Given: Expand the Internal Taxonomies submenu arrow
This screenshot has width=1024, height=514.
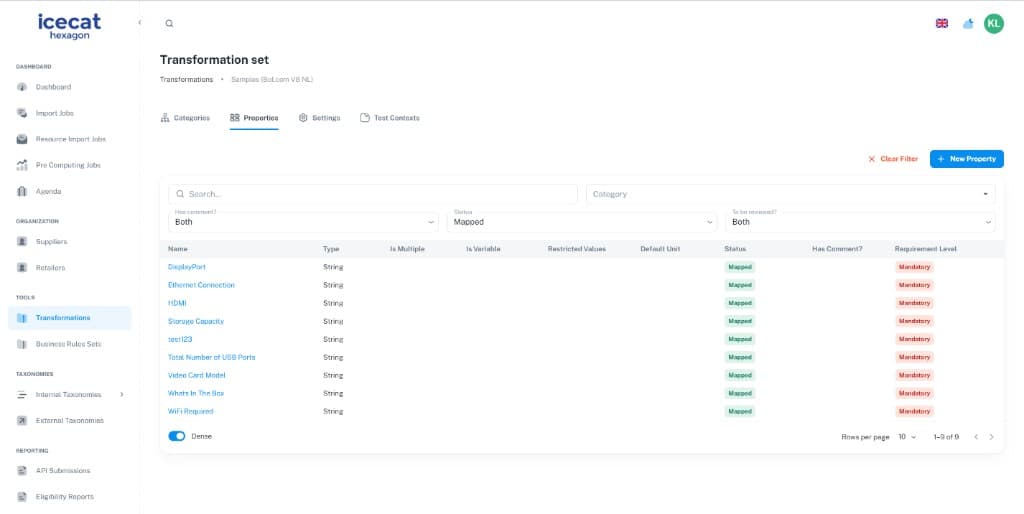Looking at the screenshot, I should pos(121,394).
